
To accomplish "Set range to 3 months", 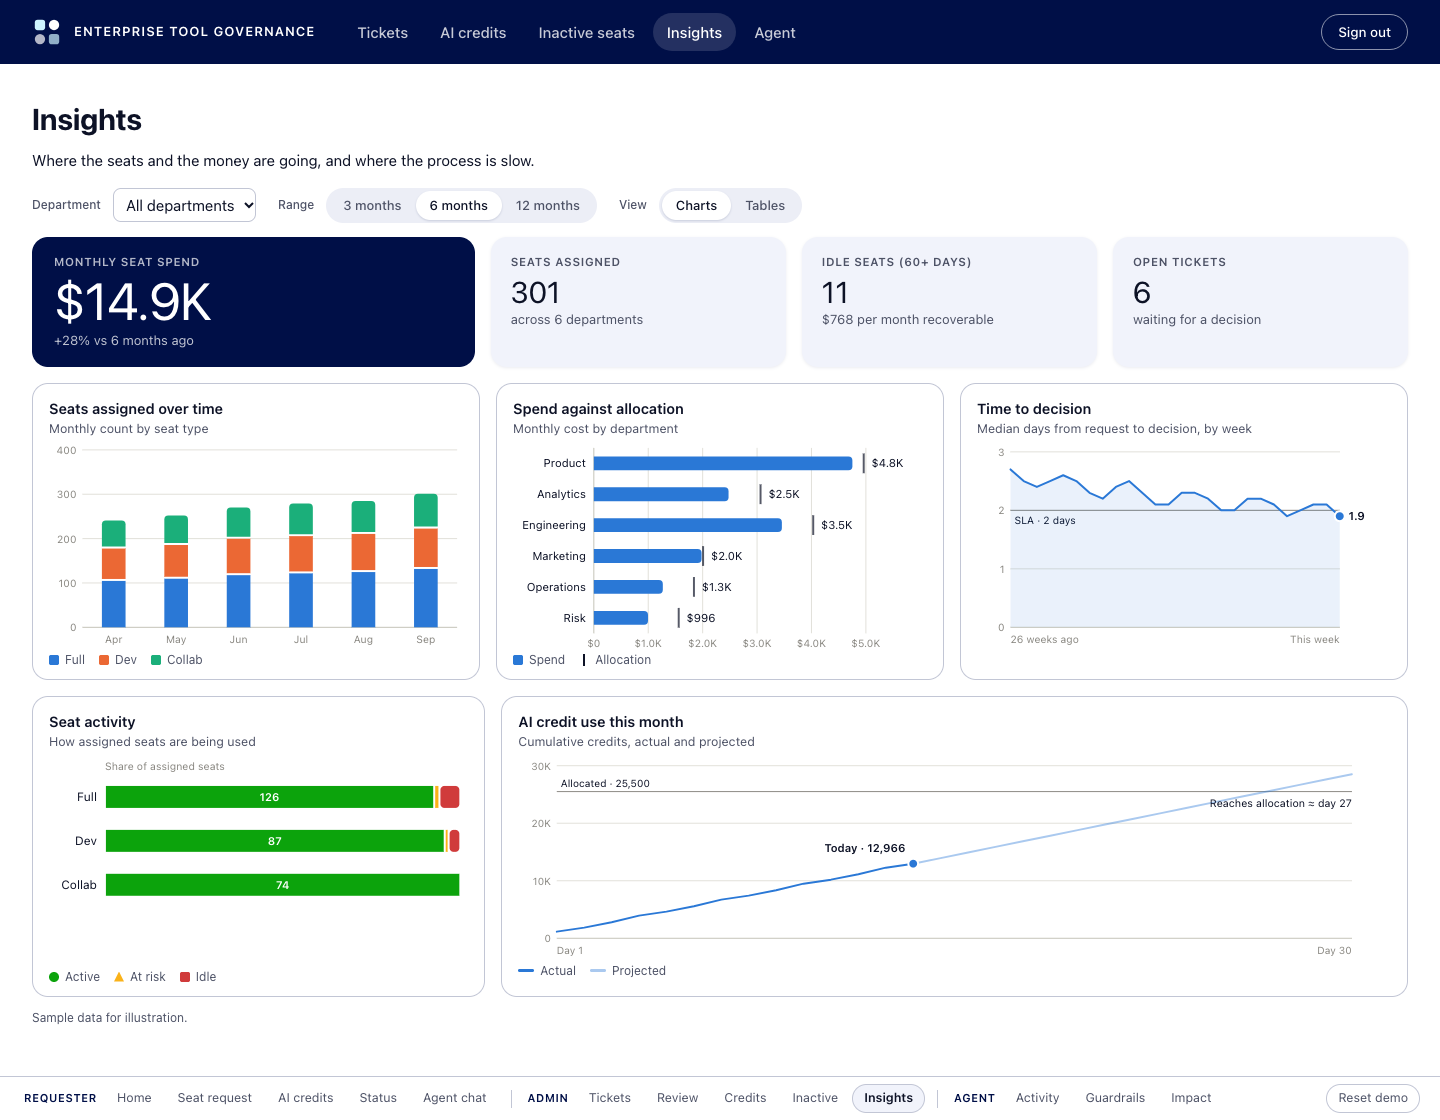I will [372, 205].
